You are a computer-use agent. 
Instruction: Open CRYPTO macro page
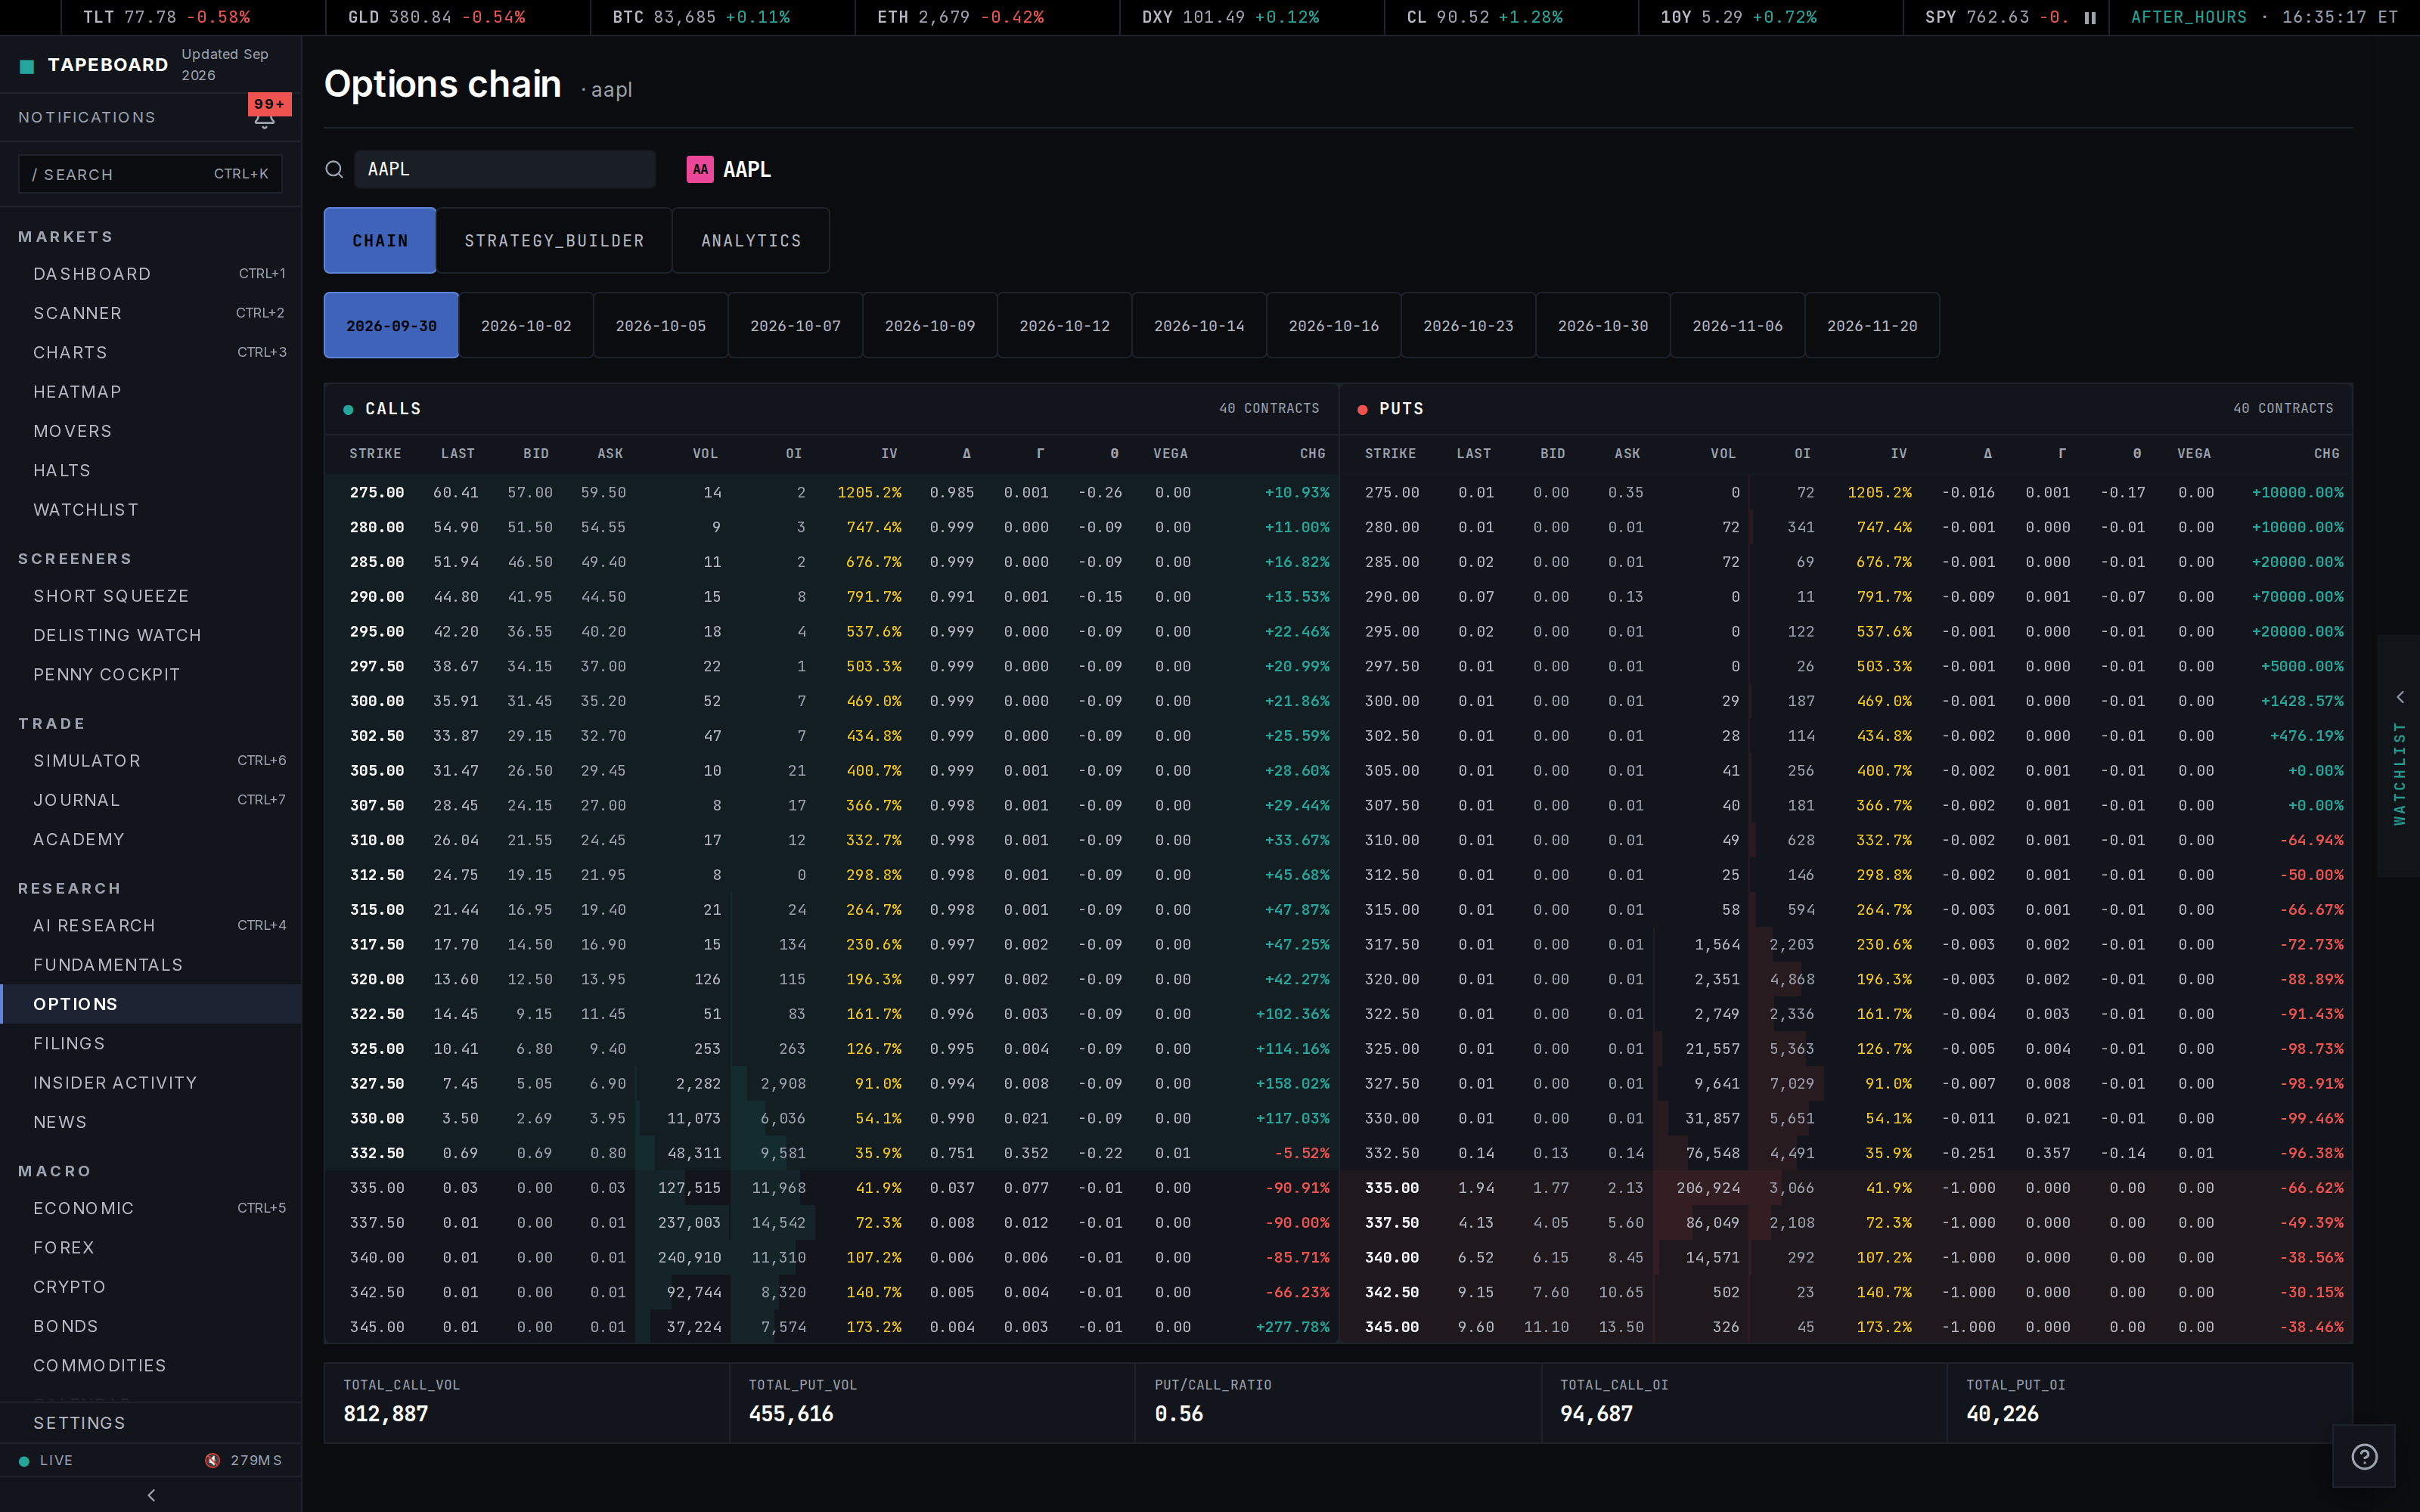click(151, 1287)
